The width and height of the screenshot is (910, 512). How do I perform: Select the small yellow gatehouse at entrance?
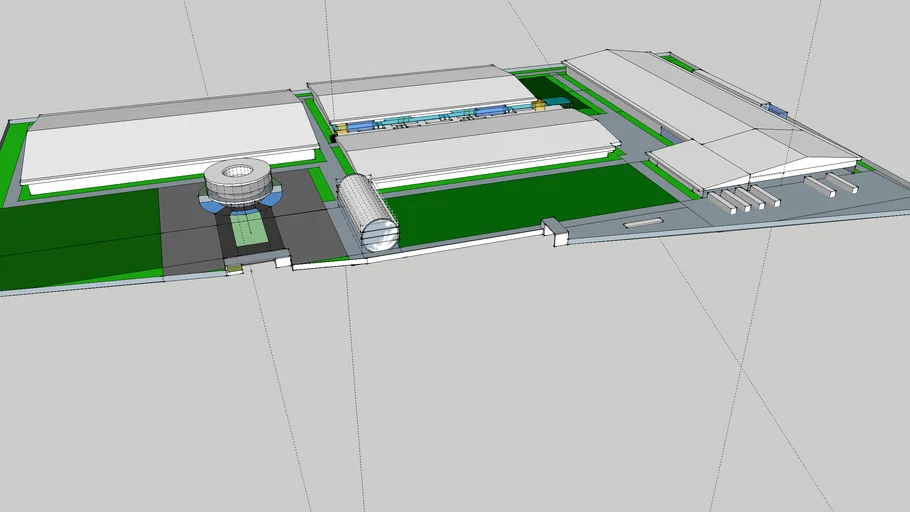[234, 269]
